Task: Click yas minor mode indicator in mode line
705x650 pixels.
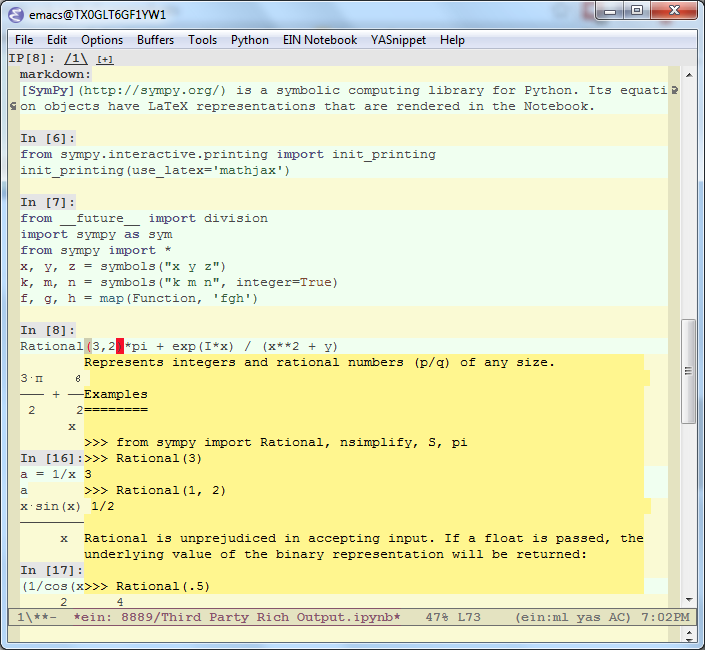Action: pyautogui.click(x=588, y=618)
